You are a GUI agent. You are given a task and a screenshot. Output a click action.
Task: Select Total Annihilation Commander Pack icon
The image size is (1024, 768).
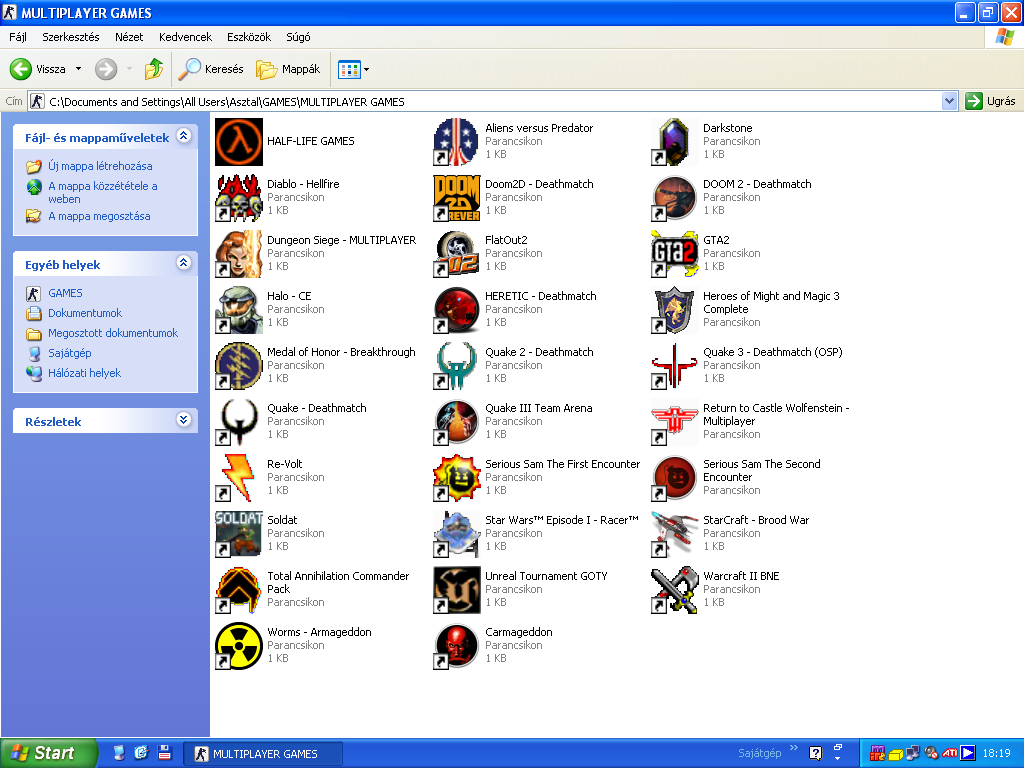tap(238, 591)
